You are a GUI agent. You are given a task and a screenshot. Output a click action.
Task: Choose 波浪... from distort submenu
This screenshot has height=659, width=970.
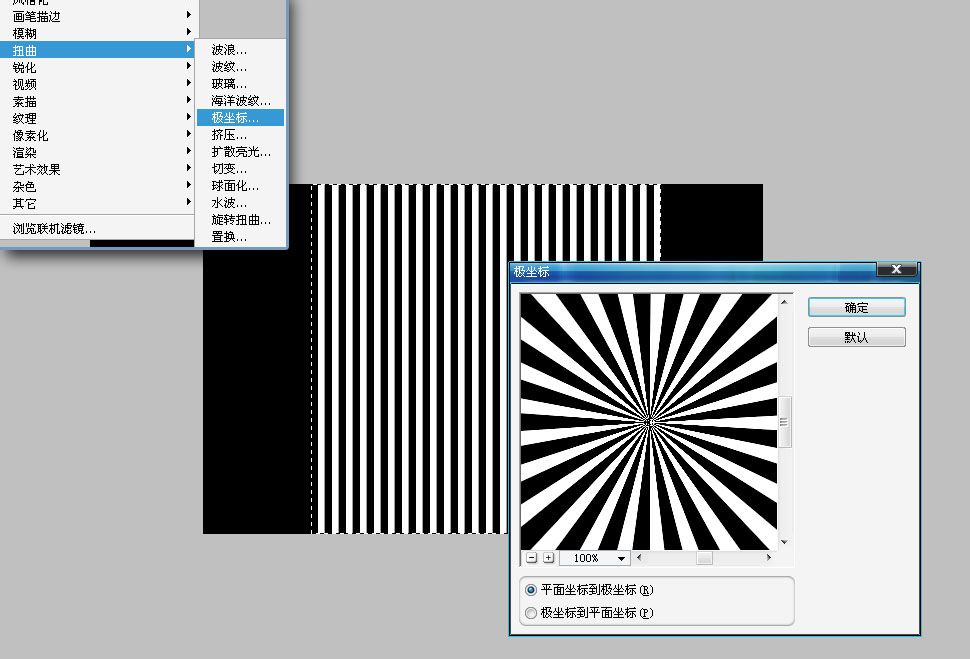241,50
